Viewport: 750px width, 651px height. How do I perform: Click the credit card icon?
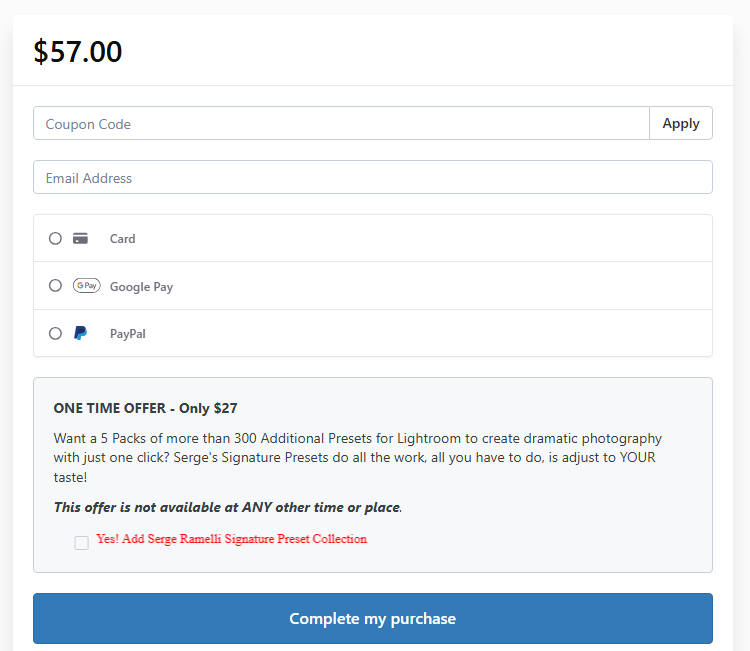81,238
